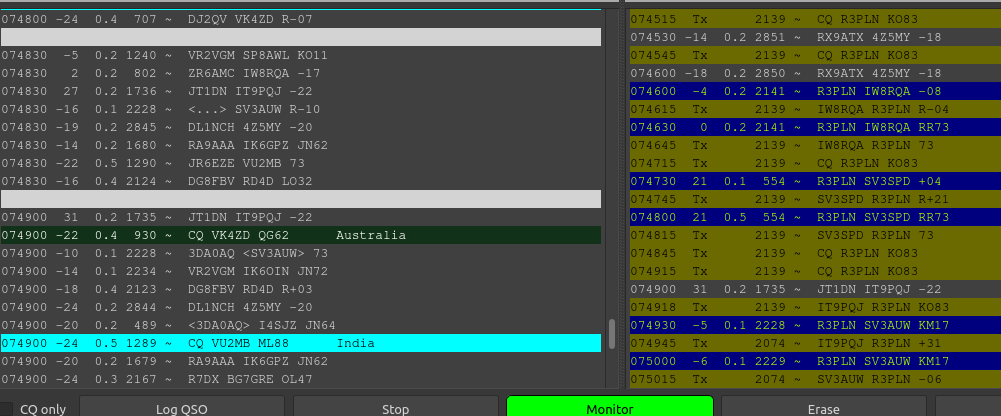This screenshot has width=1001, height=416.
Task: Select the IT9PQJ R3PLN KO83 Tx row
Action: point(815,307)
